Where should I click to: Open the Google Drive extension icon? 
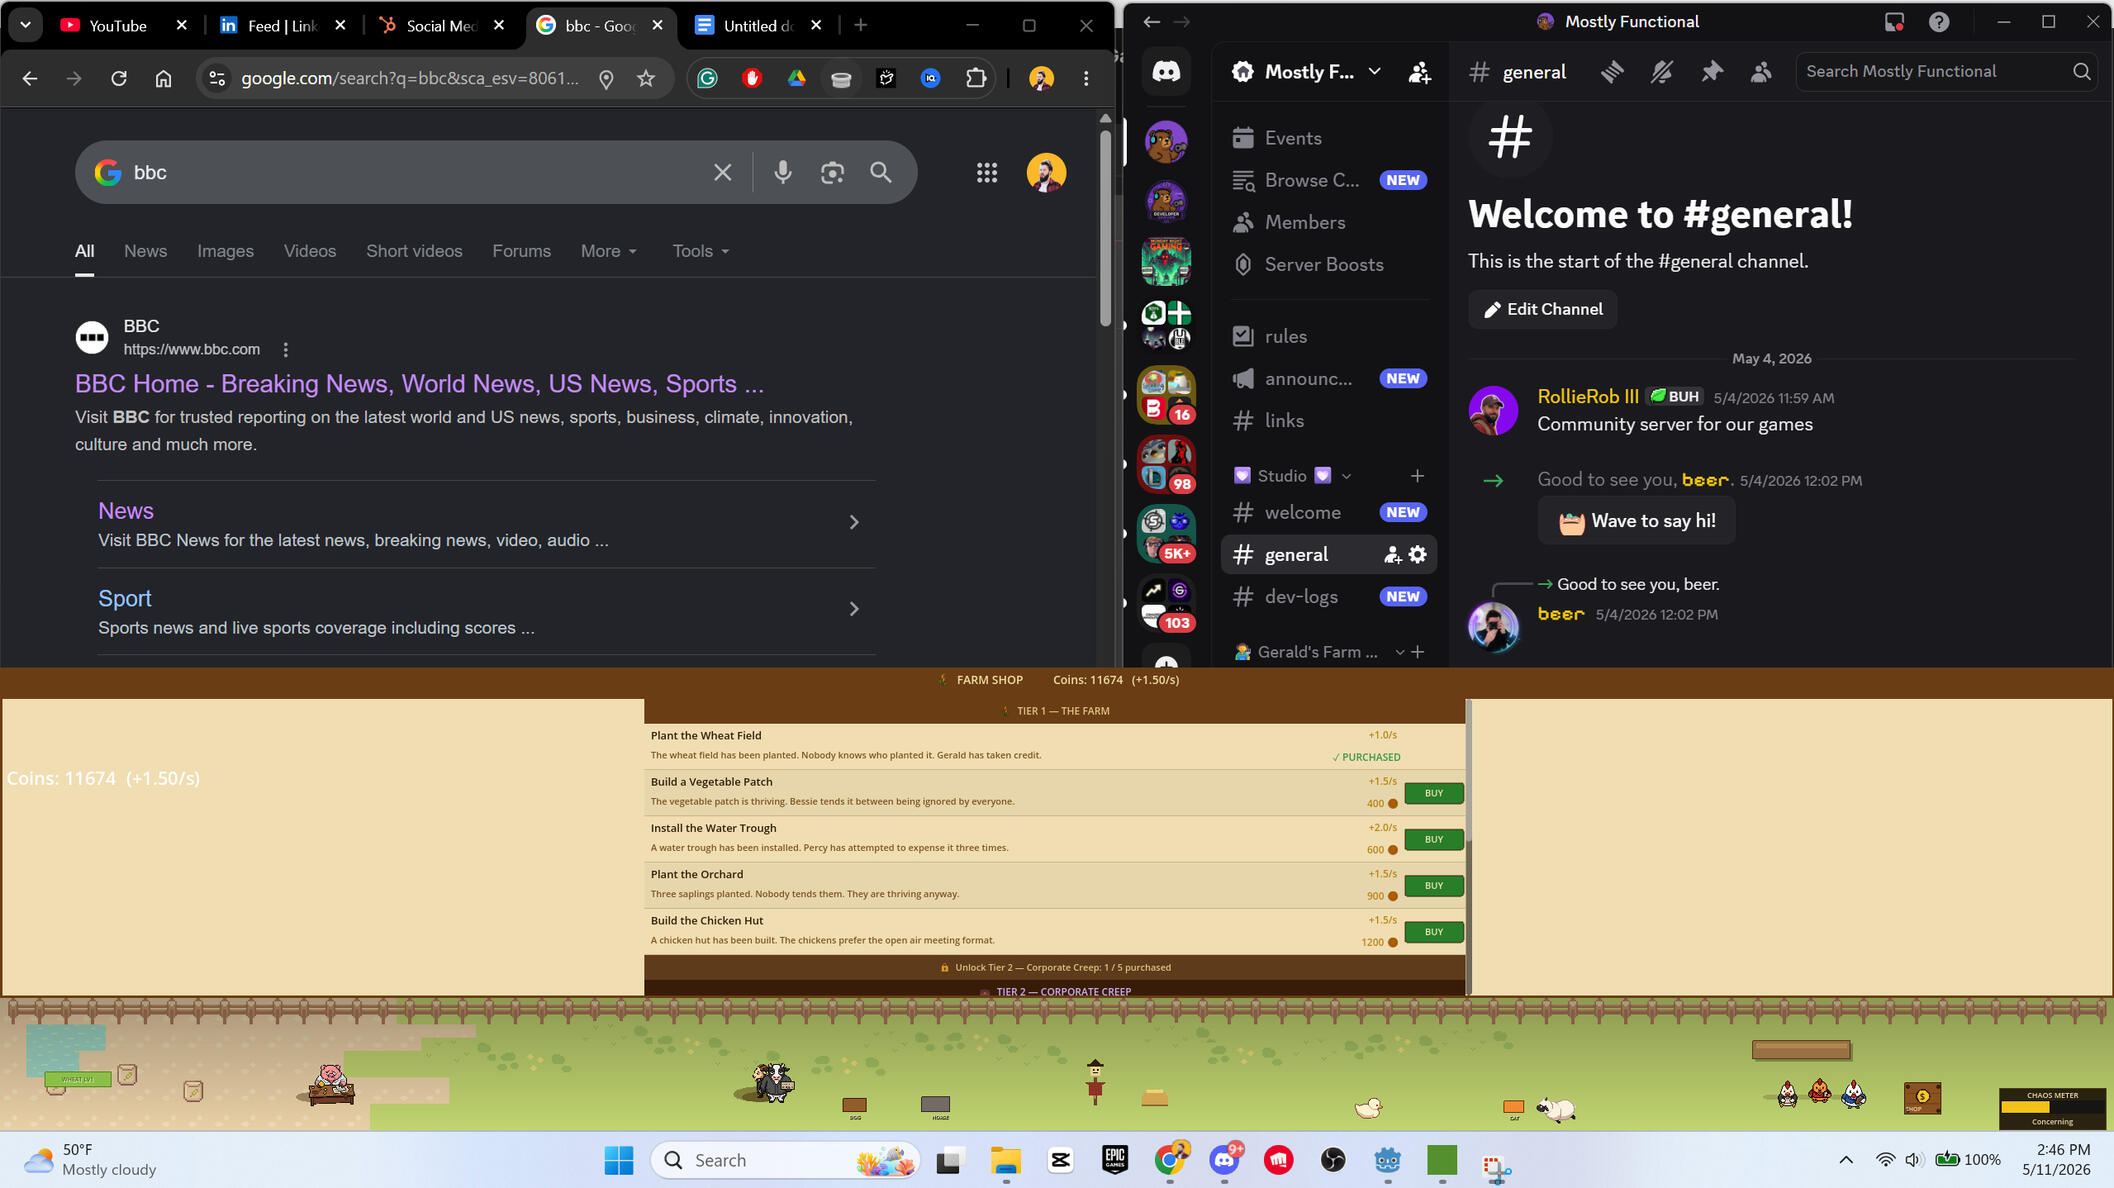pos(797,78)
